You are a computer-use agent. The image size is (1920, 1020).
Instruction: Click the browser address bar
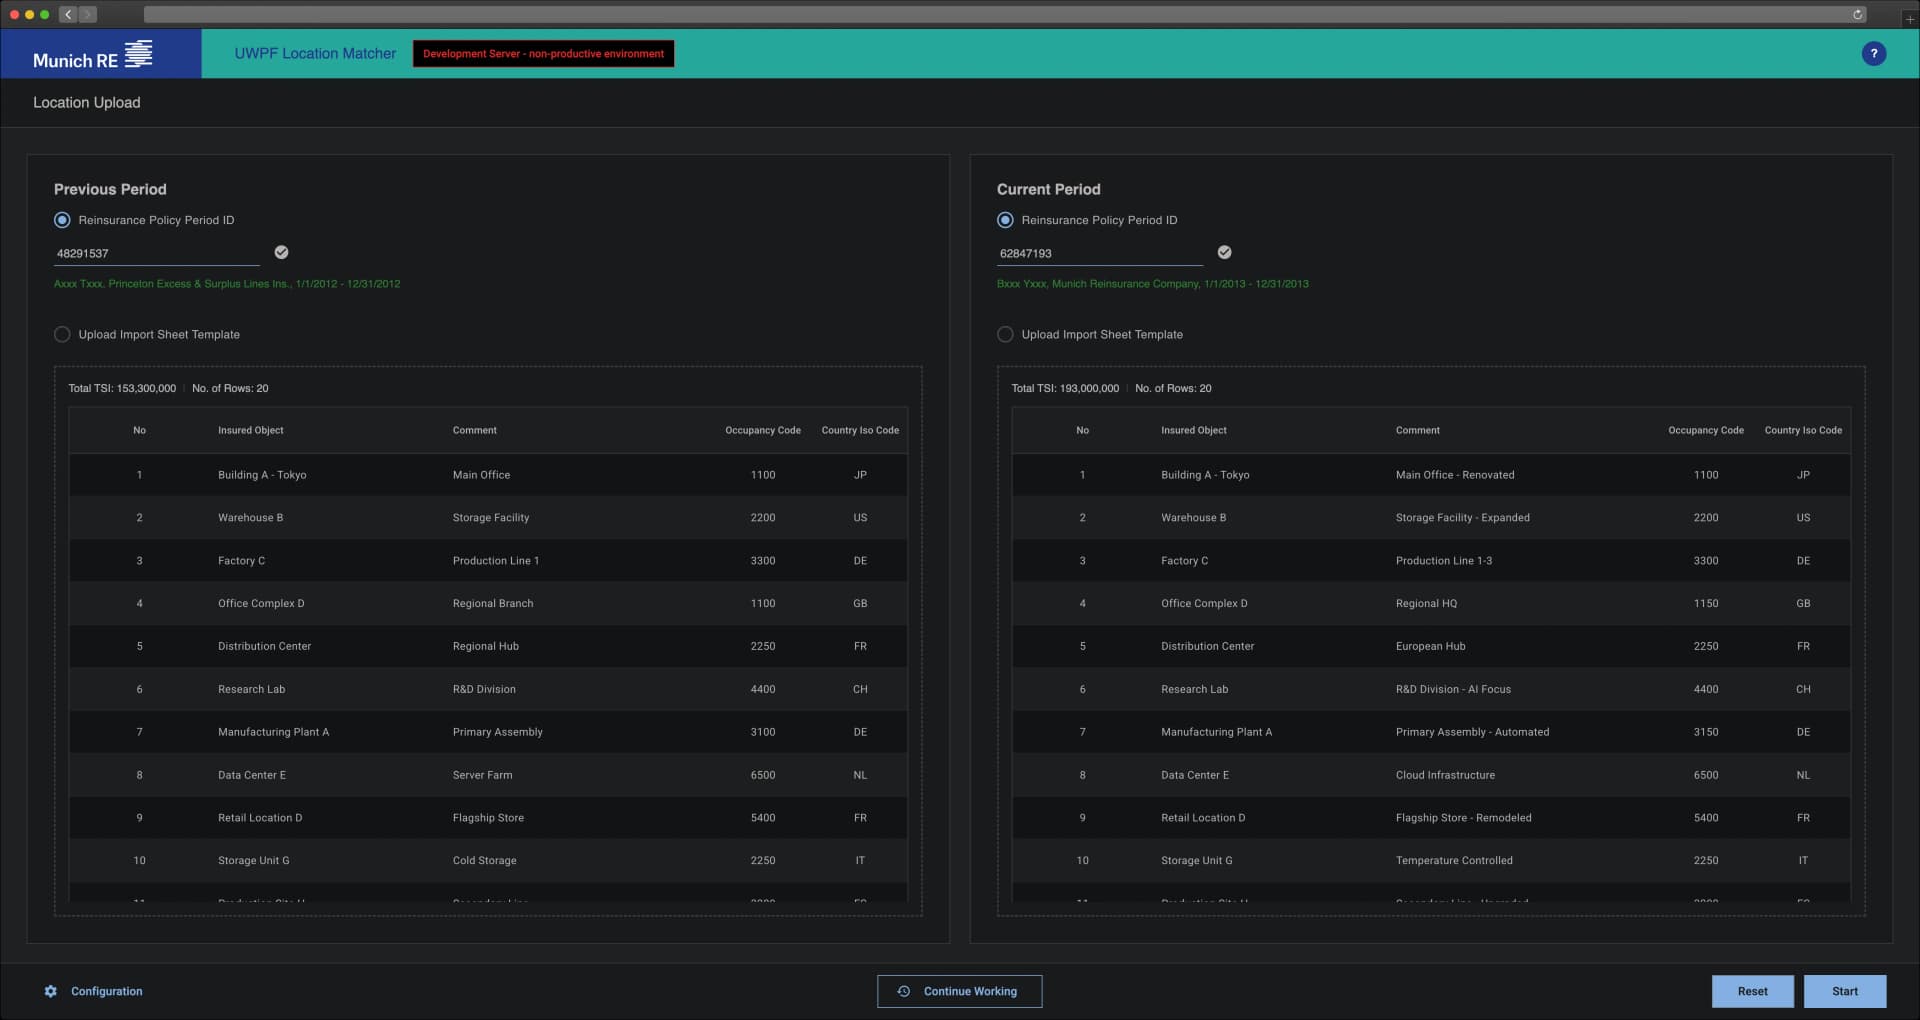coord(1005,14)
